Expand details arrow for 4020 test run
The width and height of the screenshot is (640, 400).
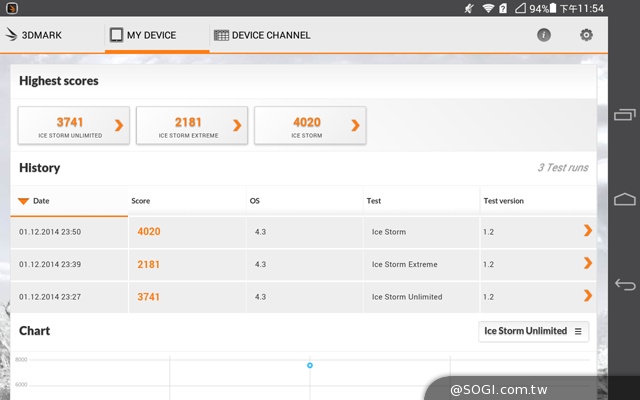[x=587, y=231]
